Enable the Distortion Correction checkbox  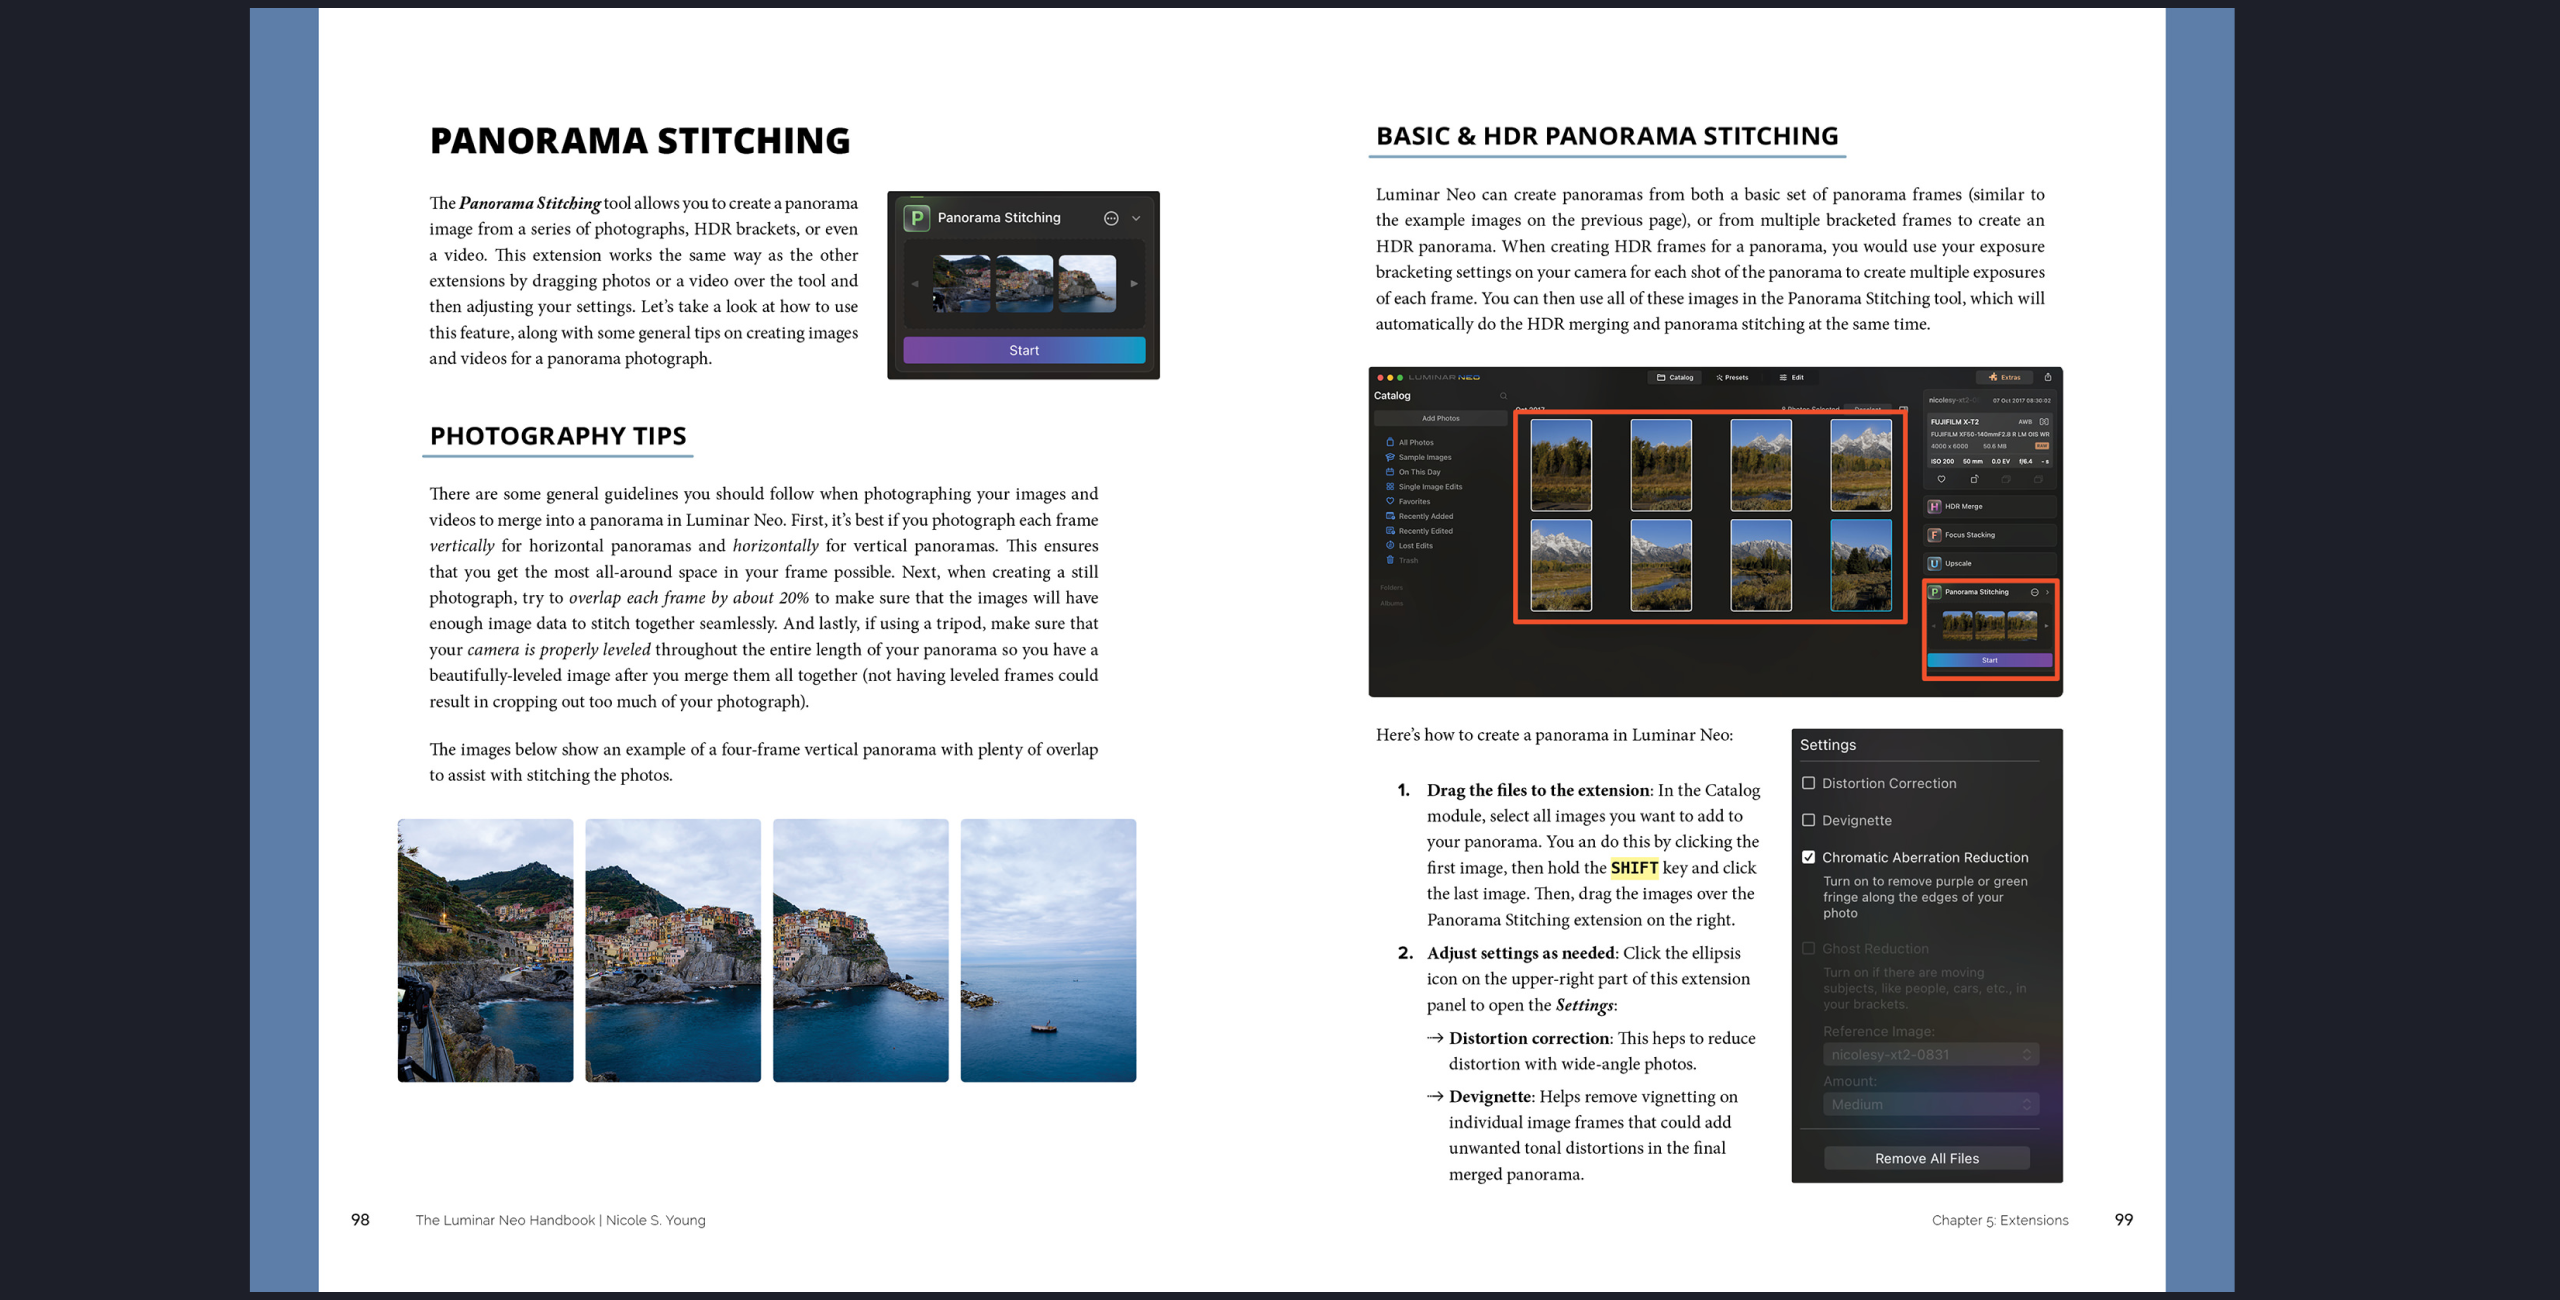[x=1808, y=783]
